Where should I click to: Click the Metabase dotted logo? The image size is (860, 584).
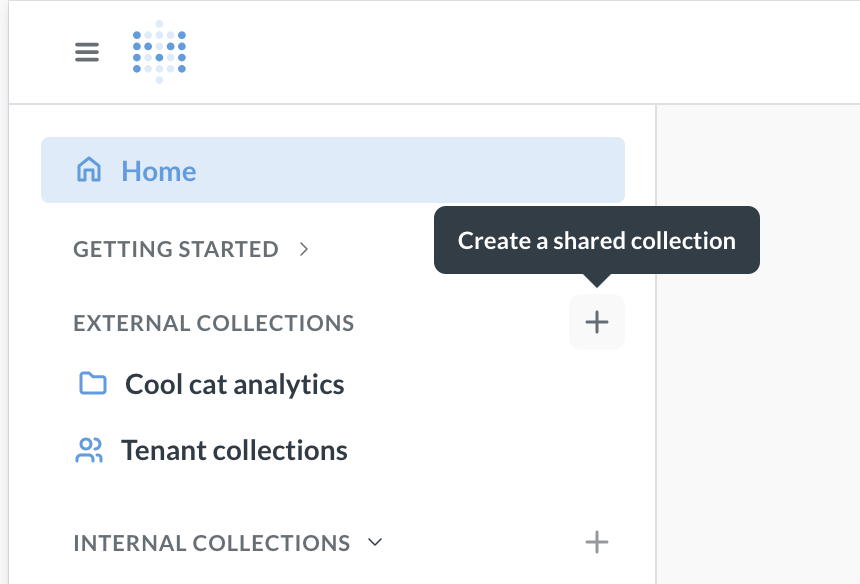[157, 52]
